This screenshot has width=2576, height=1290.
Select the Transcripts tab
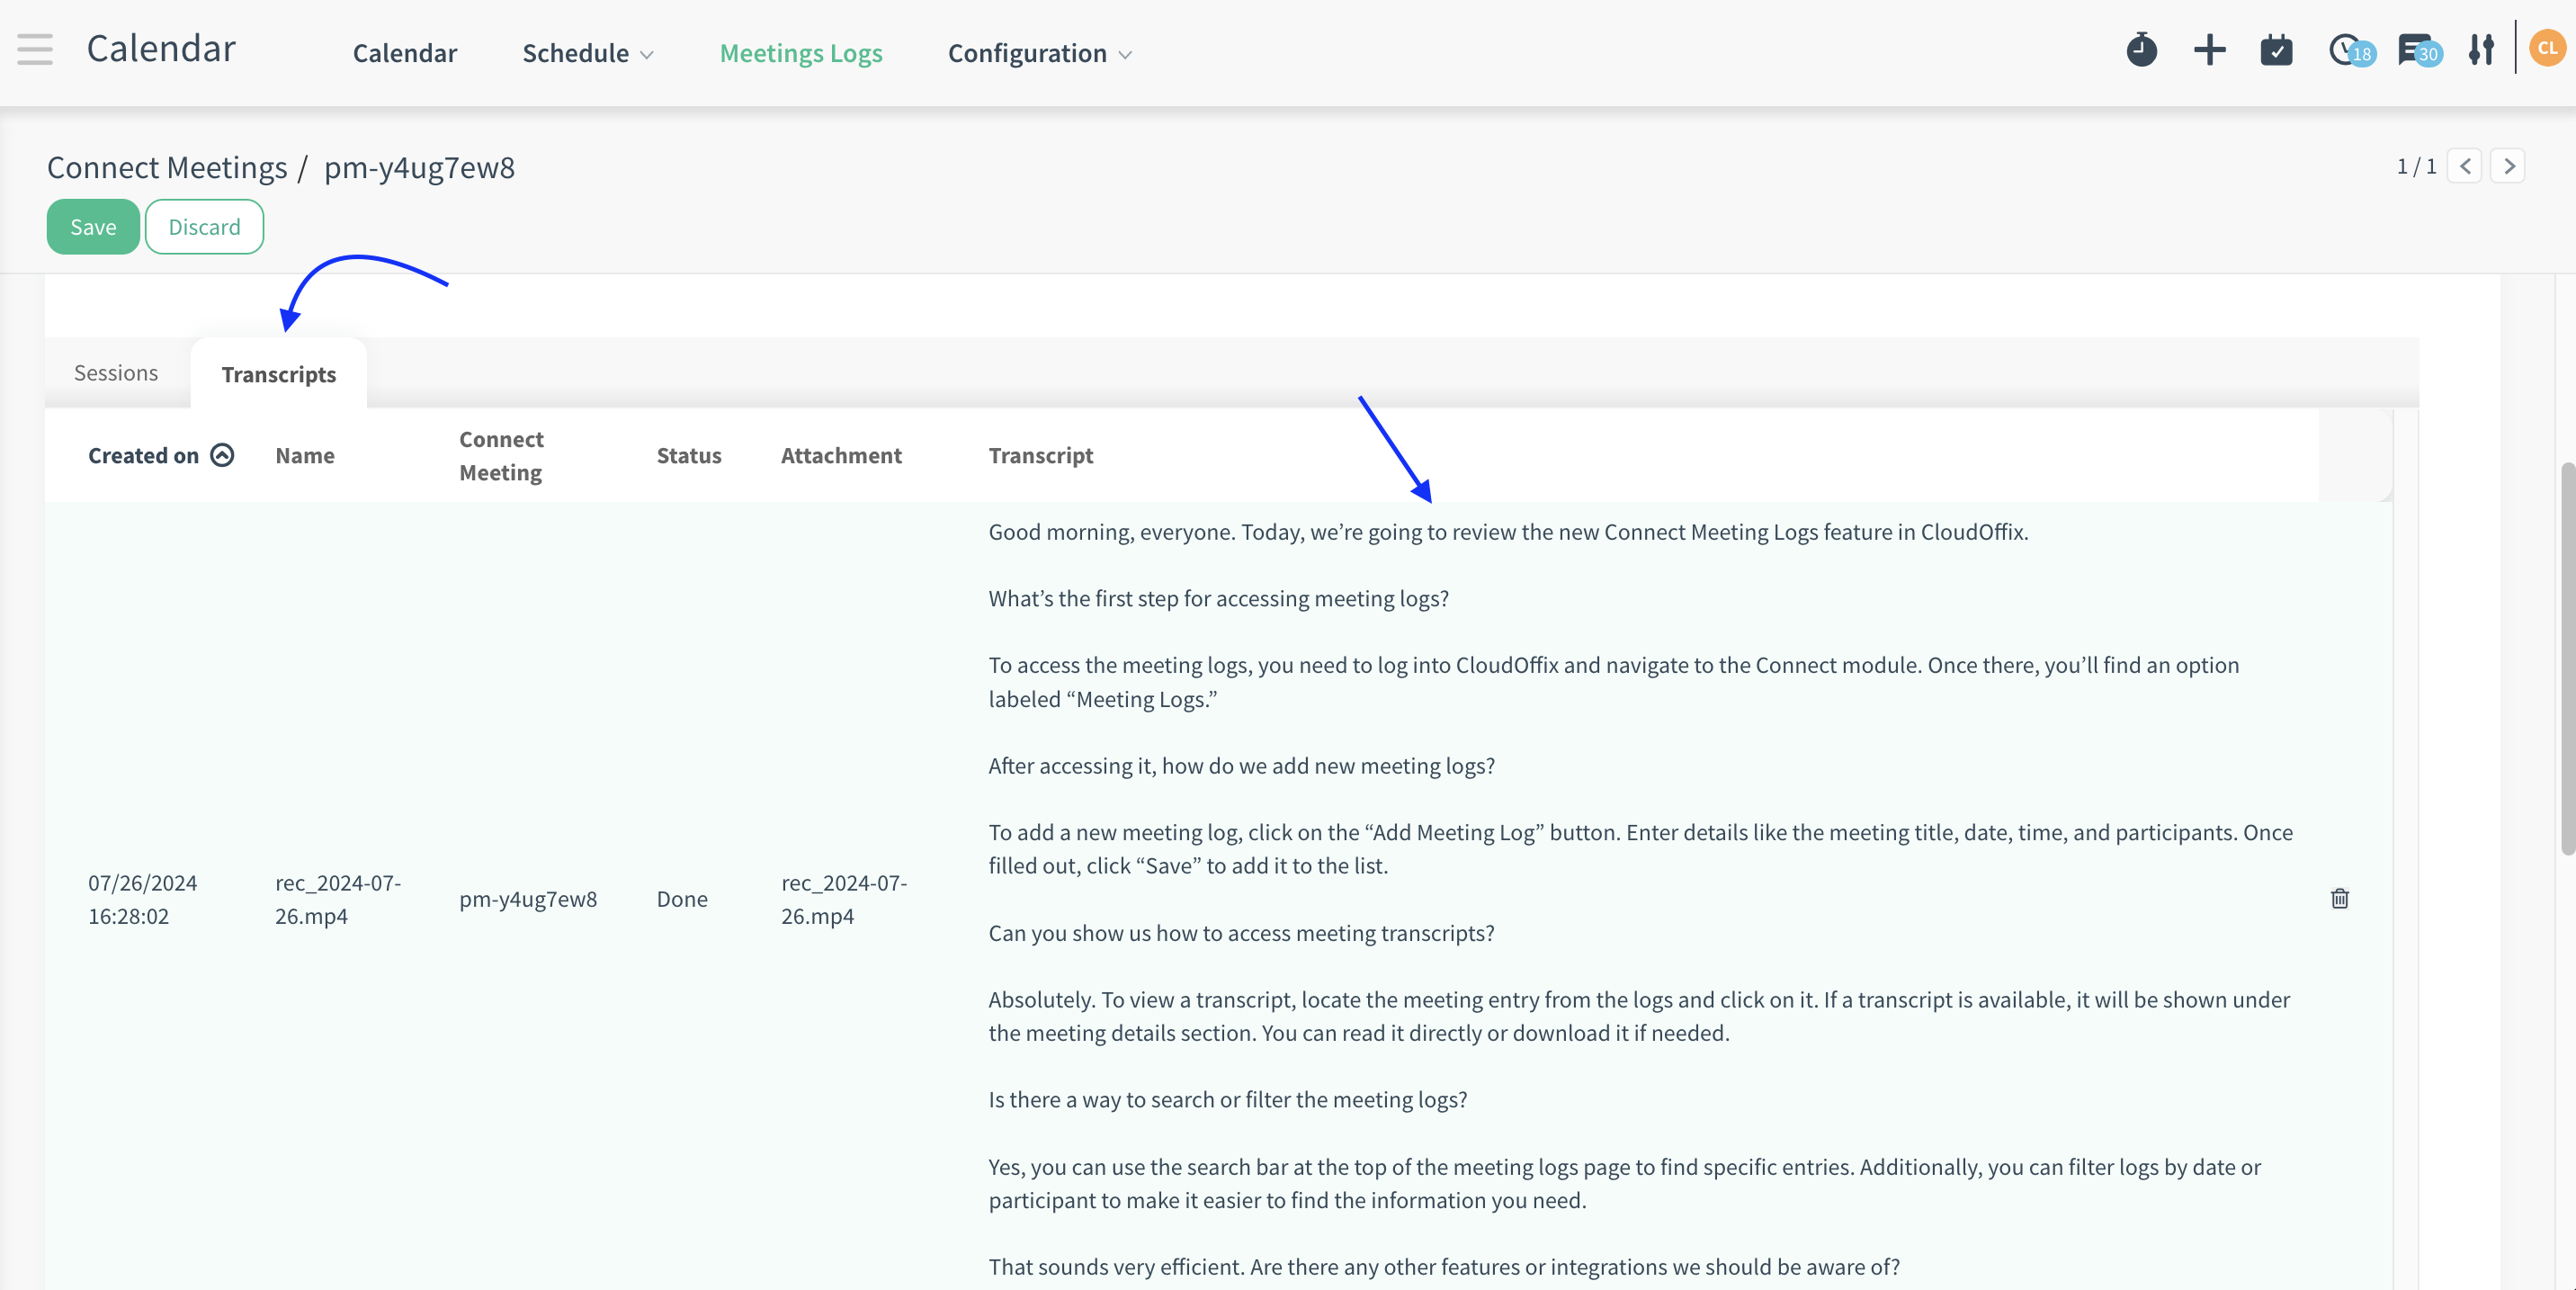[278, 374]
